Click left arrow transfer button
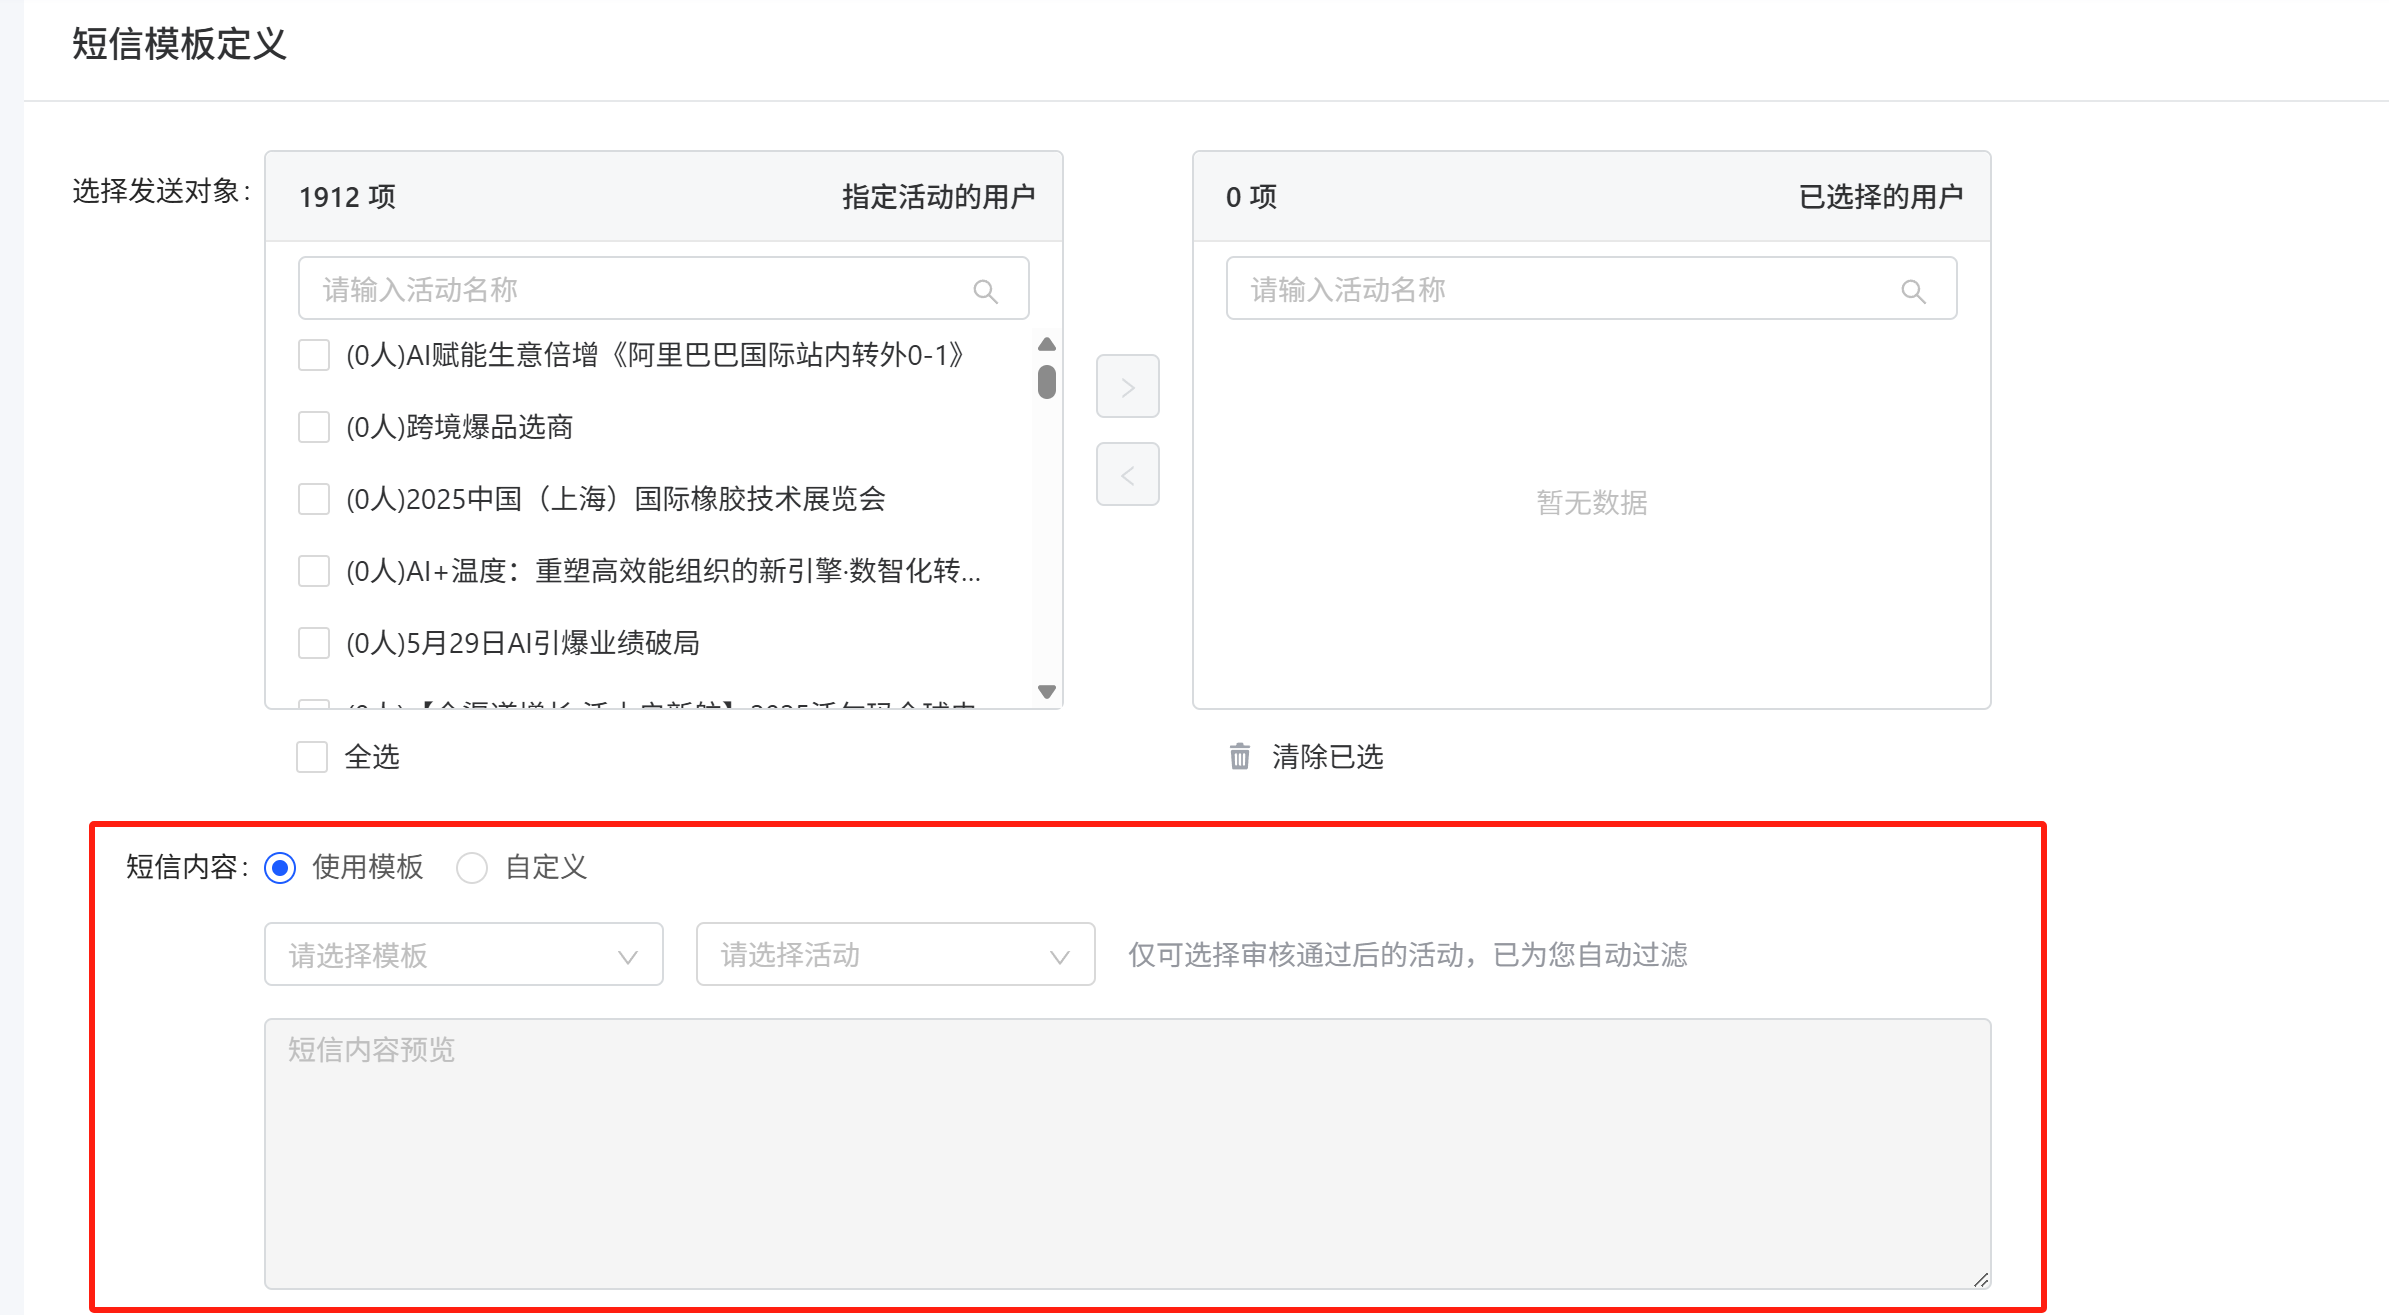2389x1315 pixels. click(x=1127, y=474)
